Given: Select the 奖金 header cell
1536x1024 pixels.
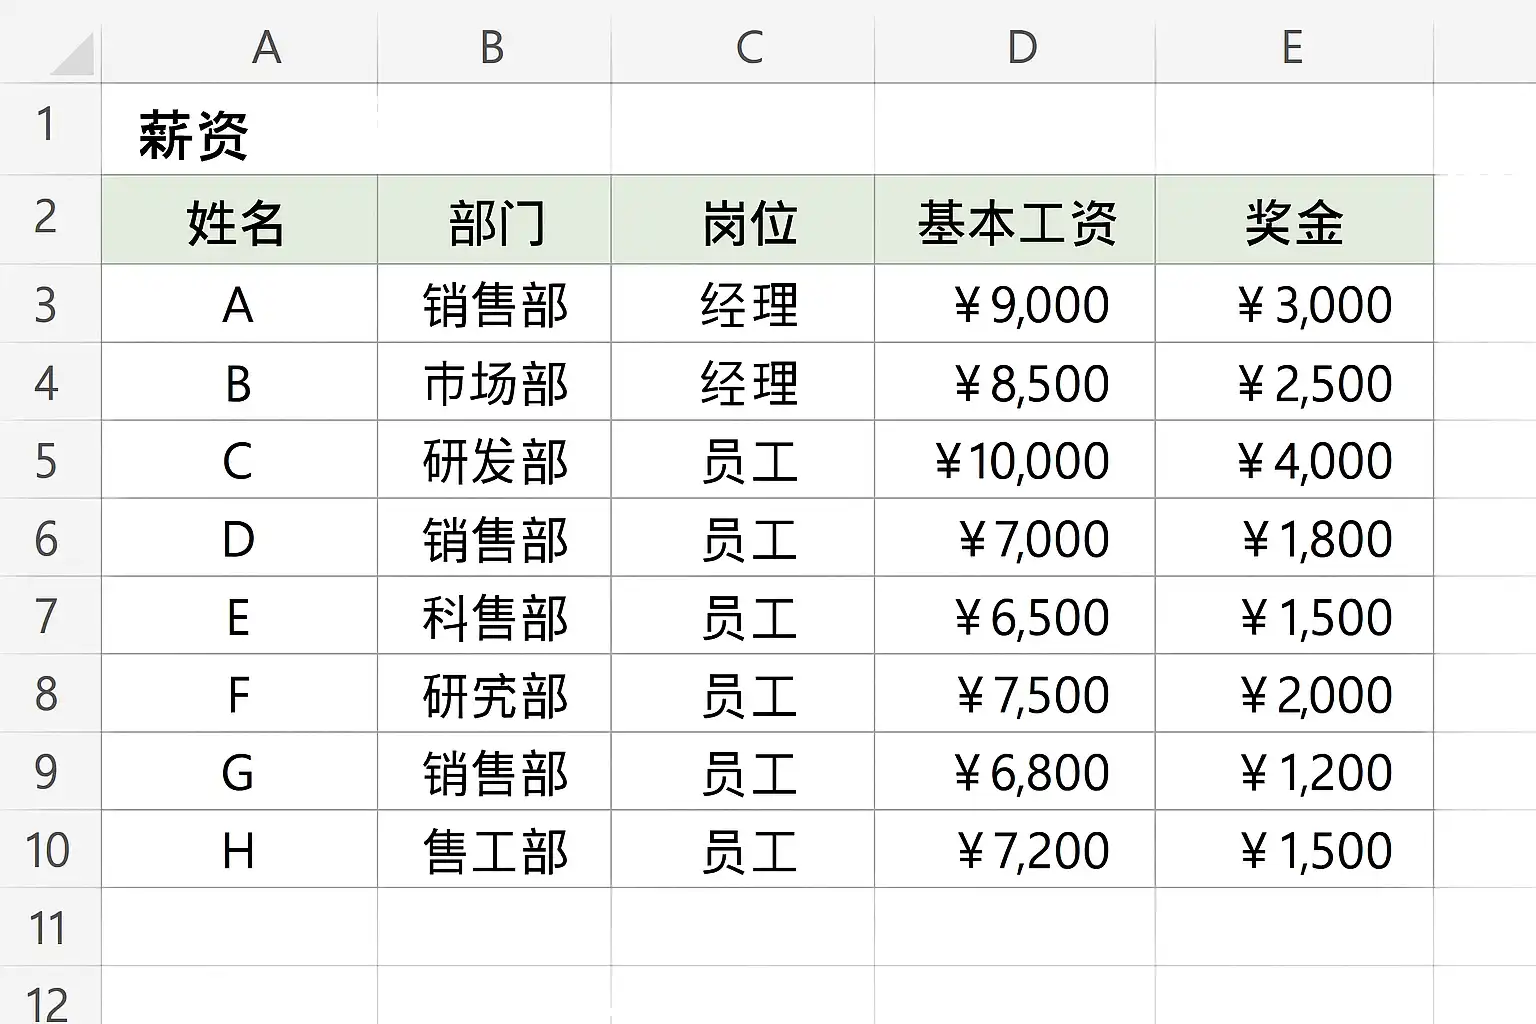Looking at the screenshot, I should point(1294,222).
